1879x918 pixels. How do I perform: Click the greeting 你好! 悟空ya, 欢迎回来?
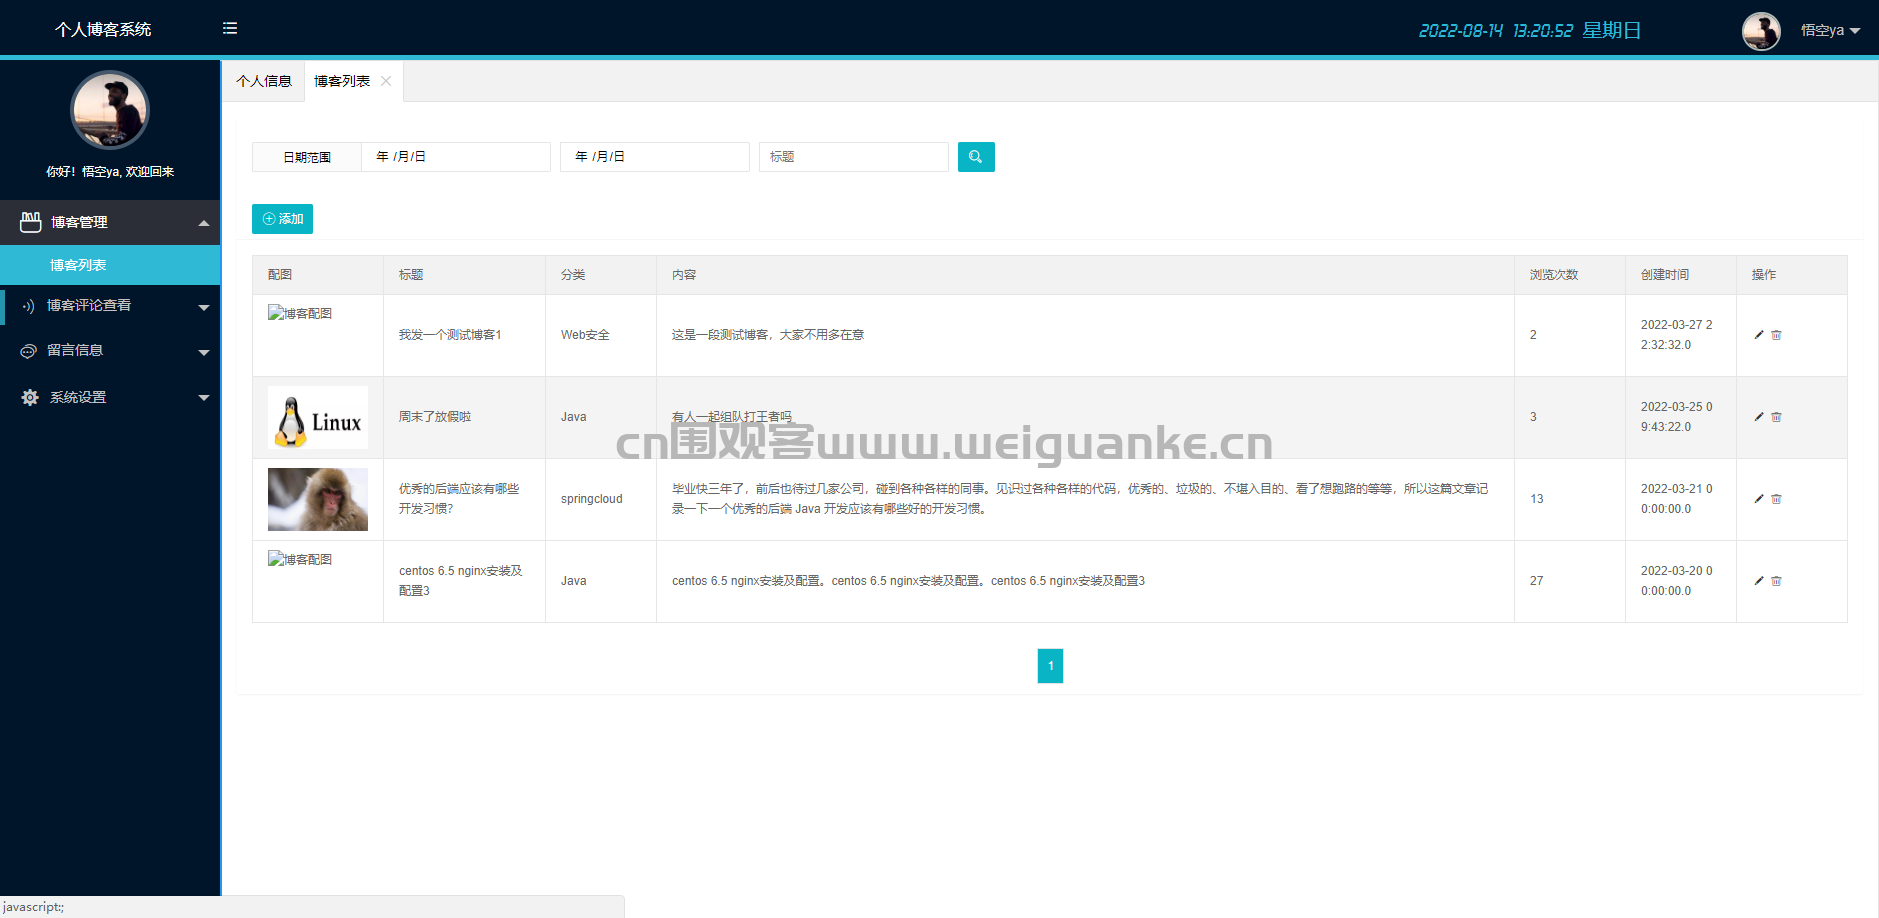tap(110, 172)
